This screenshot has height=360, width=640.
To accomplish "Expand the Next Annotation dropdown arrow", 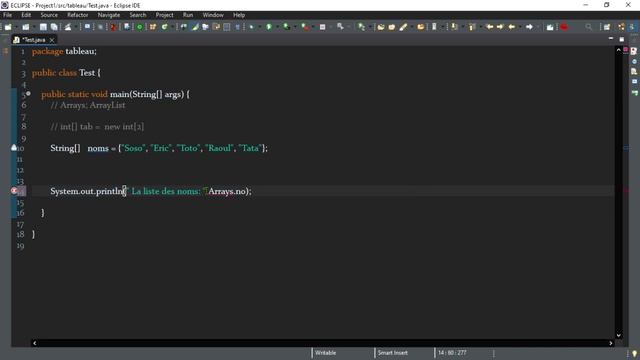I will click(462, 27).
